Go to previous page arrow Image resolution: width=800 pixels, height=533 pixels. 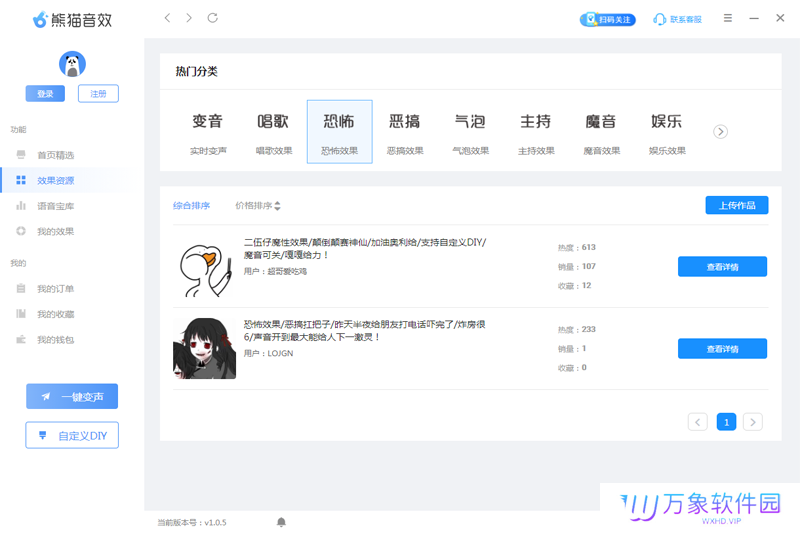click(697, 422)
